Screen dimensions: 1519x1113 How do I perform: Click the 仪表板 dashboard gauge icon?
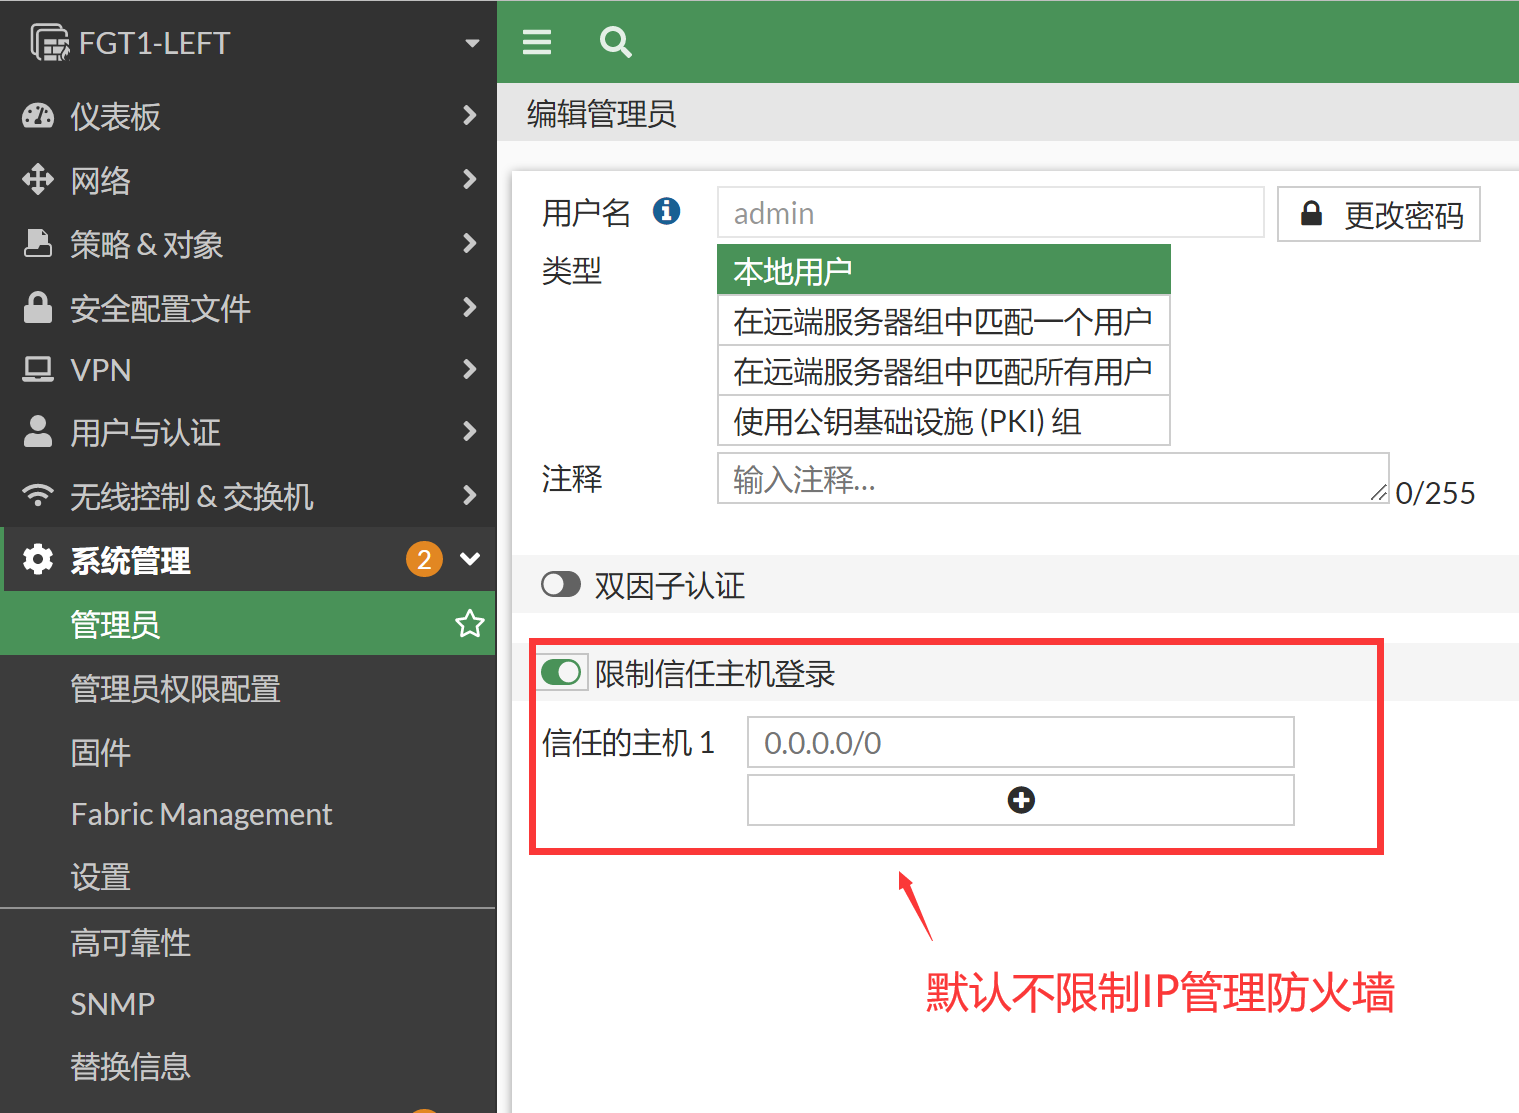tap(38, 116)
